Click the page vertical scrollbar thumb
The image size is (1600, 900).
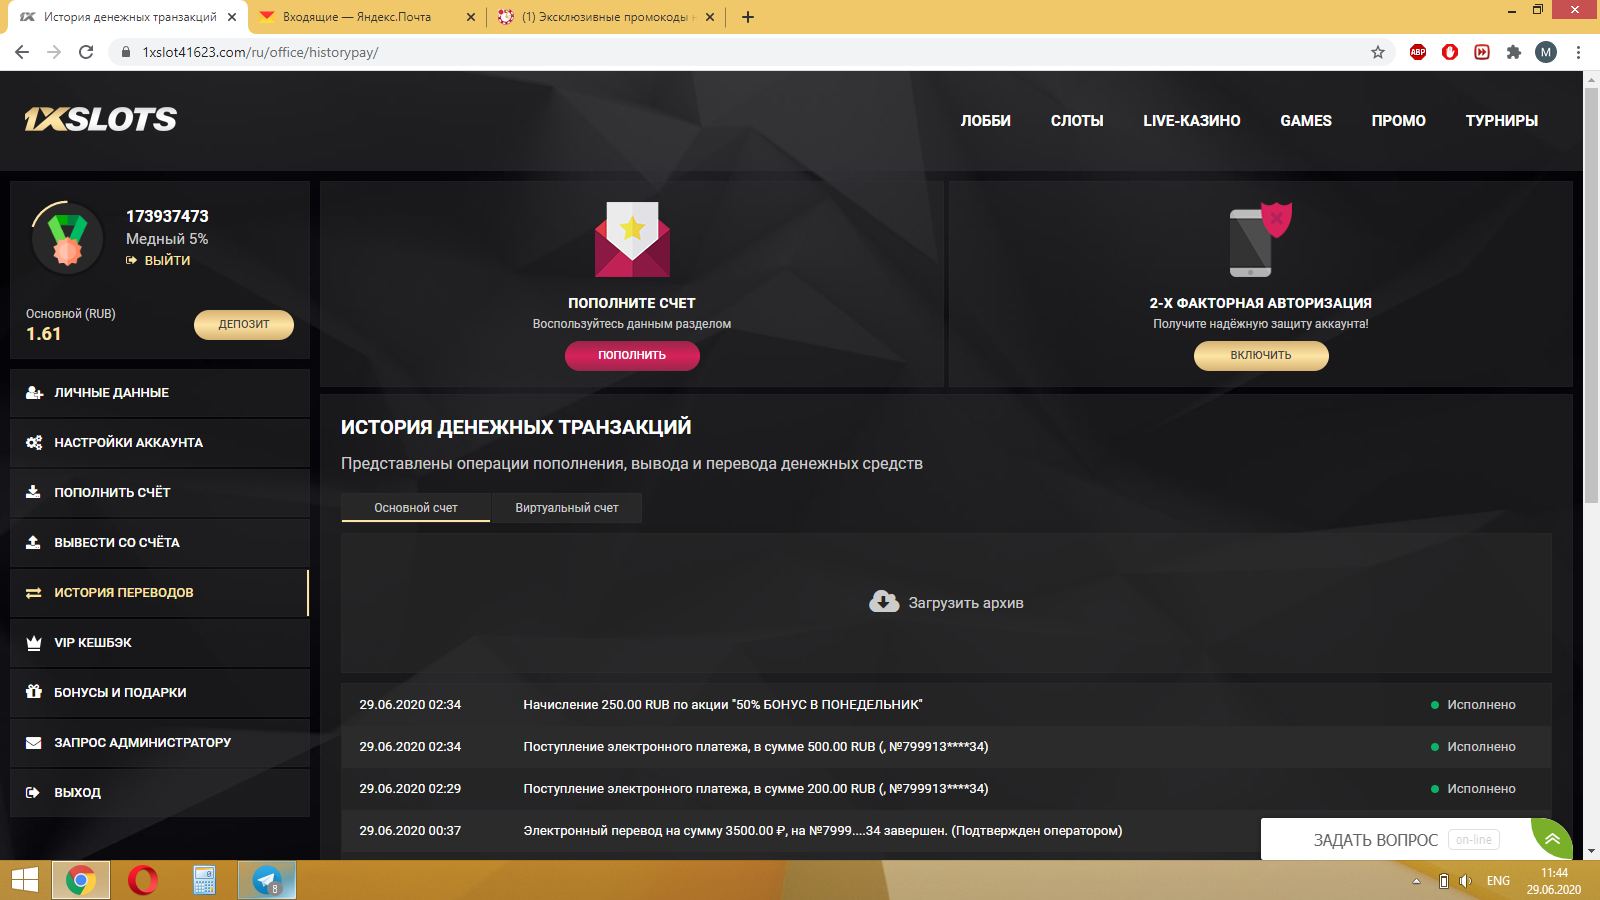point(1591,295)
